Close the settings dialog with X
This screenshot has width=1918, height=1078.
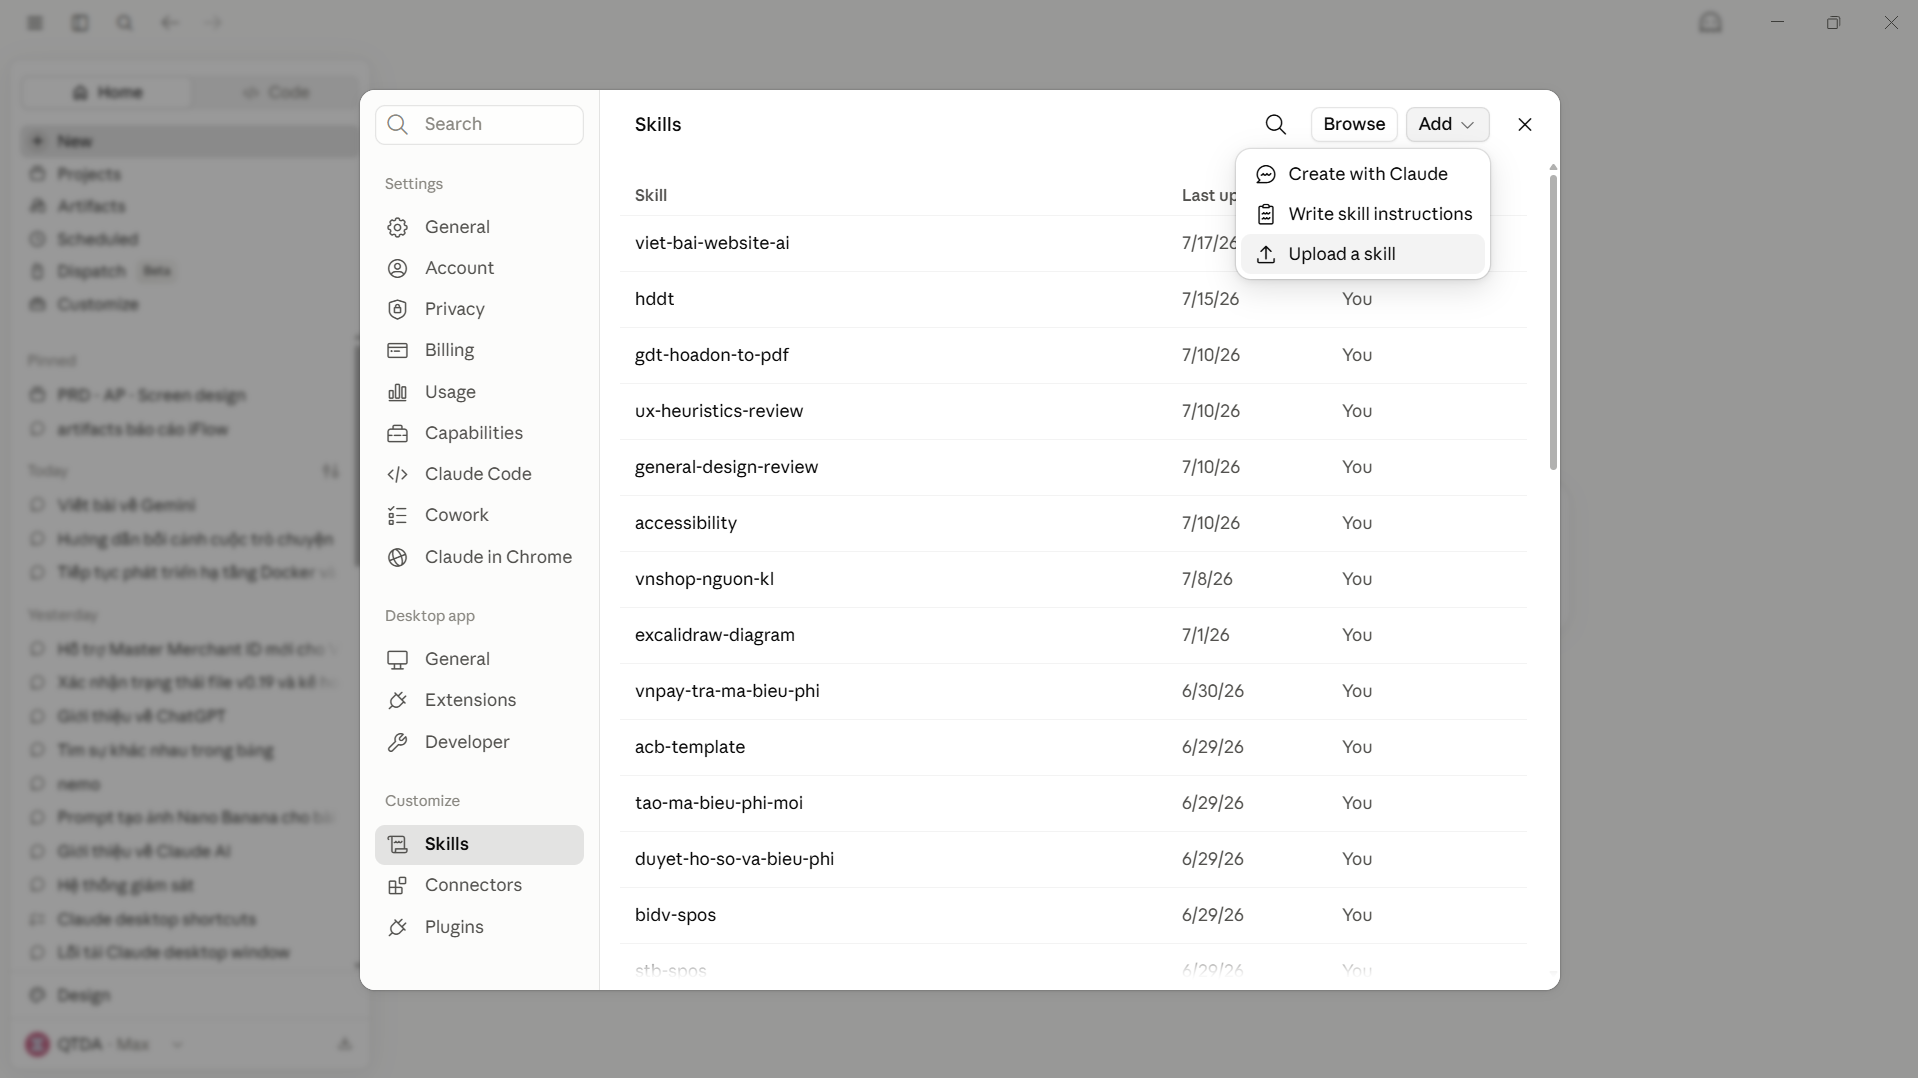(1524, 124)
